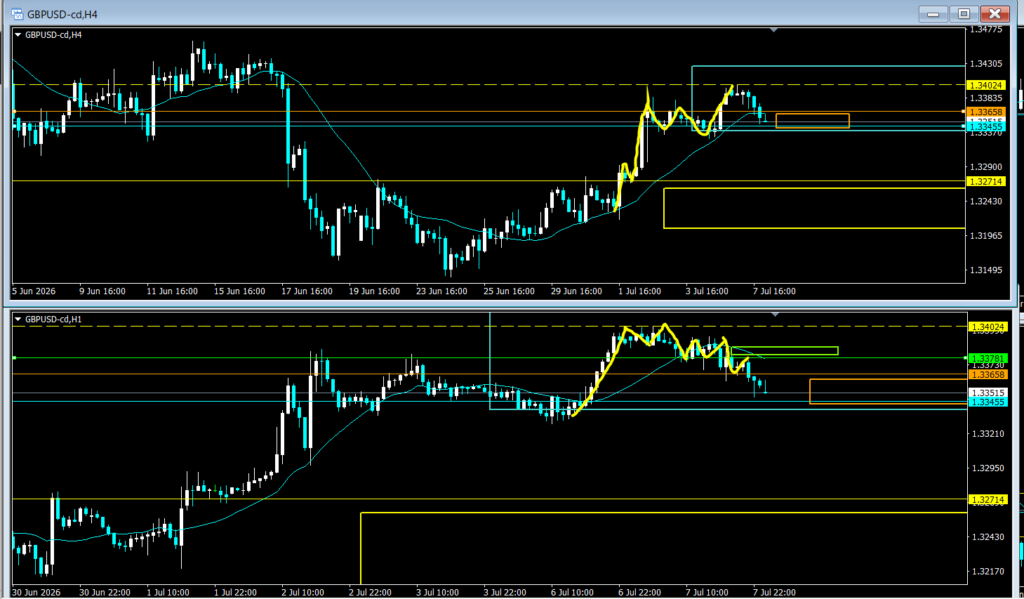Select the orange 1.33658 price label in H4 chart
The image size is (1024, 599).
[986, 112]
